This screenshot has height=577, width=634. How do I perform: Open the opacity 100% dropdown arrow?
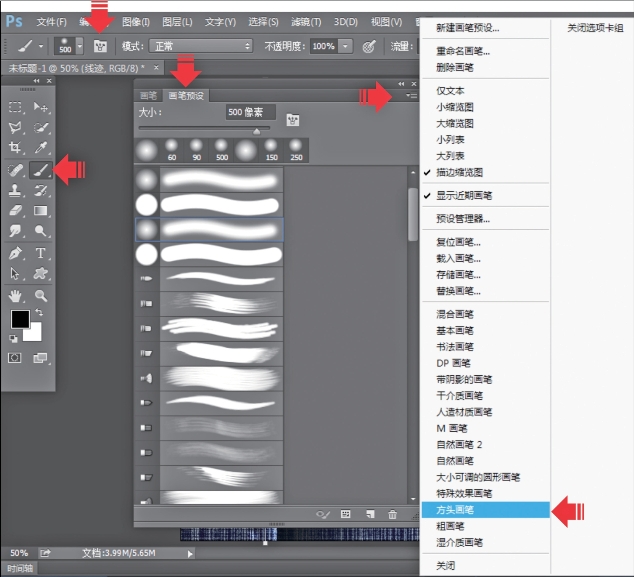pyautogui.click(x=345, y=46)
